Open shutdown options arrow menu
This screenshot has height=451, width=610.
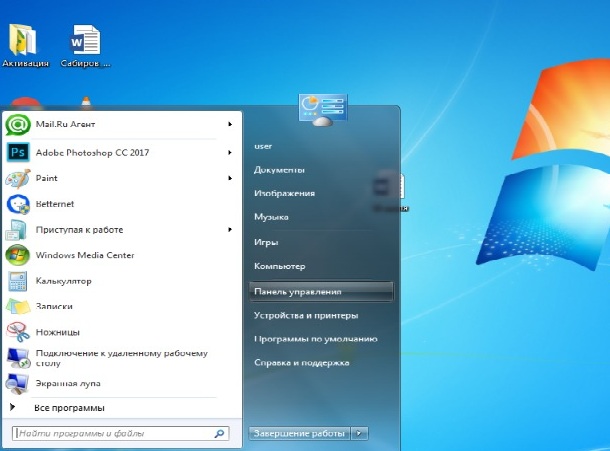360,433
